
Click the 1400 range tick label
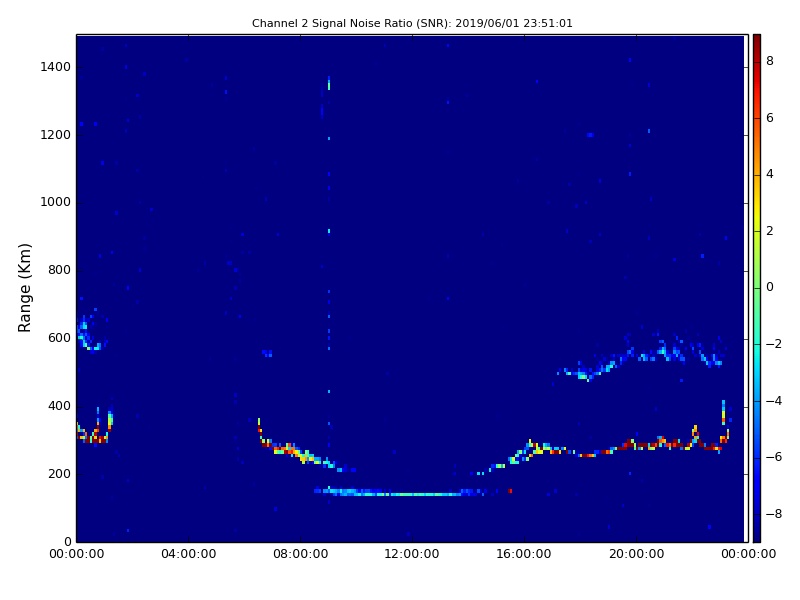56,67
